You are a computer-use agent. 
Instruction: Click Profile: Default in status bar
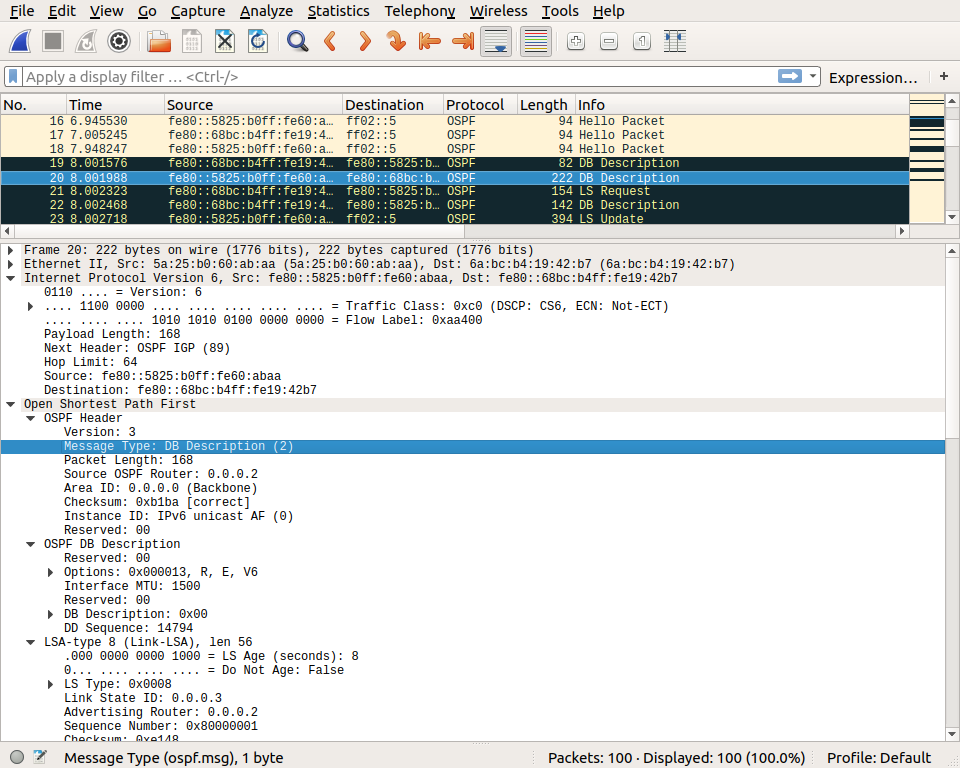879,758
